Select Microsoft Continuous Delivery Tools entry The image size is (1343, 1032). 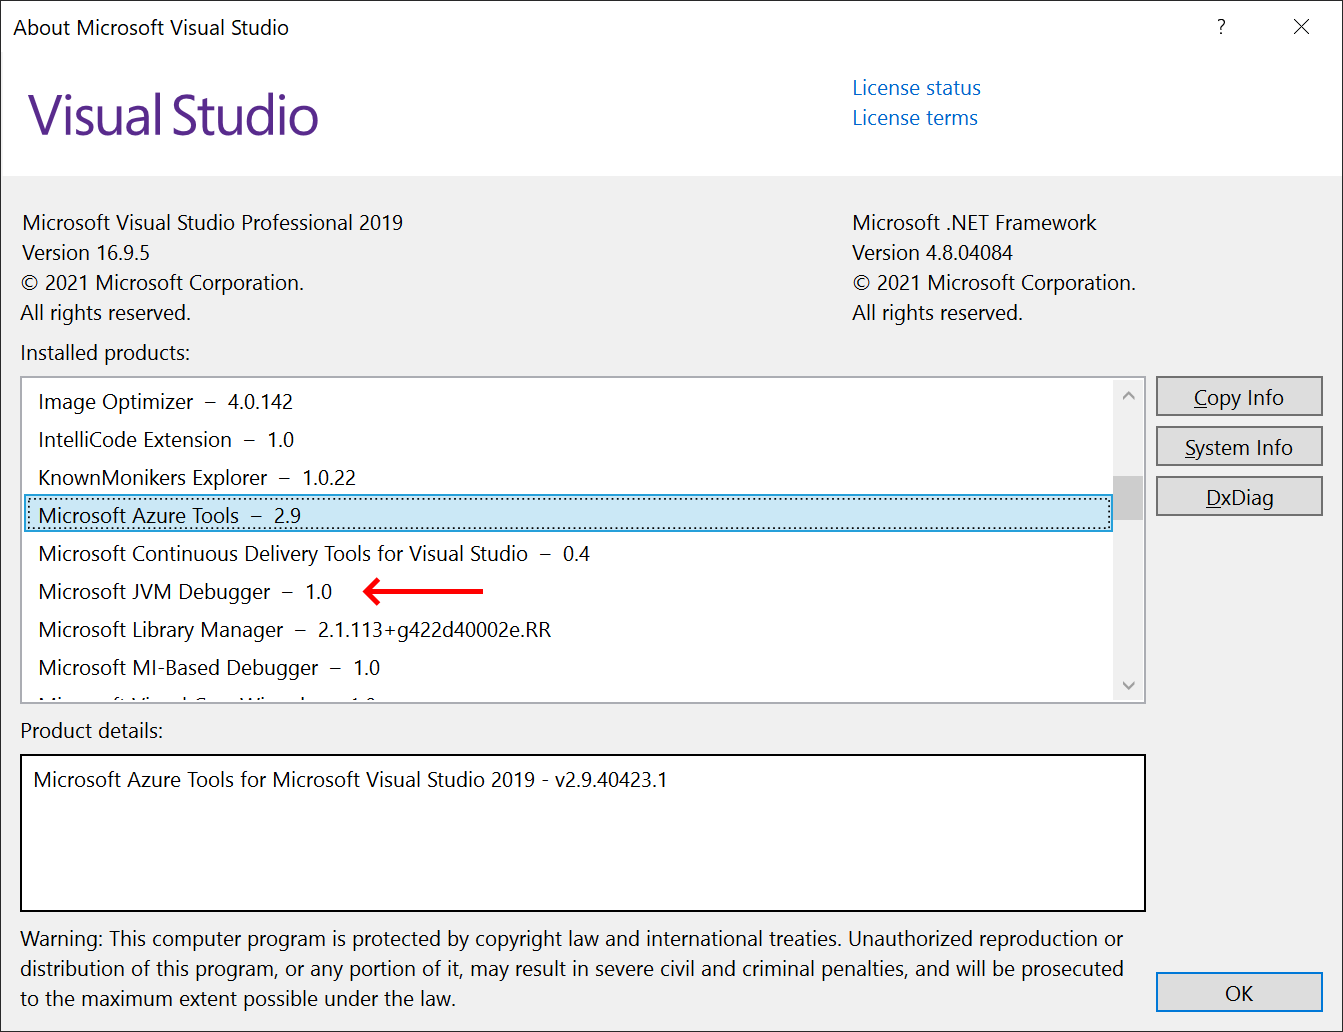click(x=568, y=554)
